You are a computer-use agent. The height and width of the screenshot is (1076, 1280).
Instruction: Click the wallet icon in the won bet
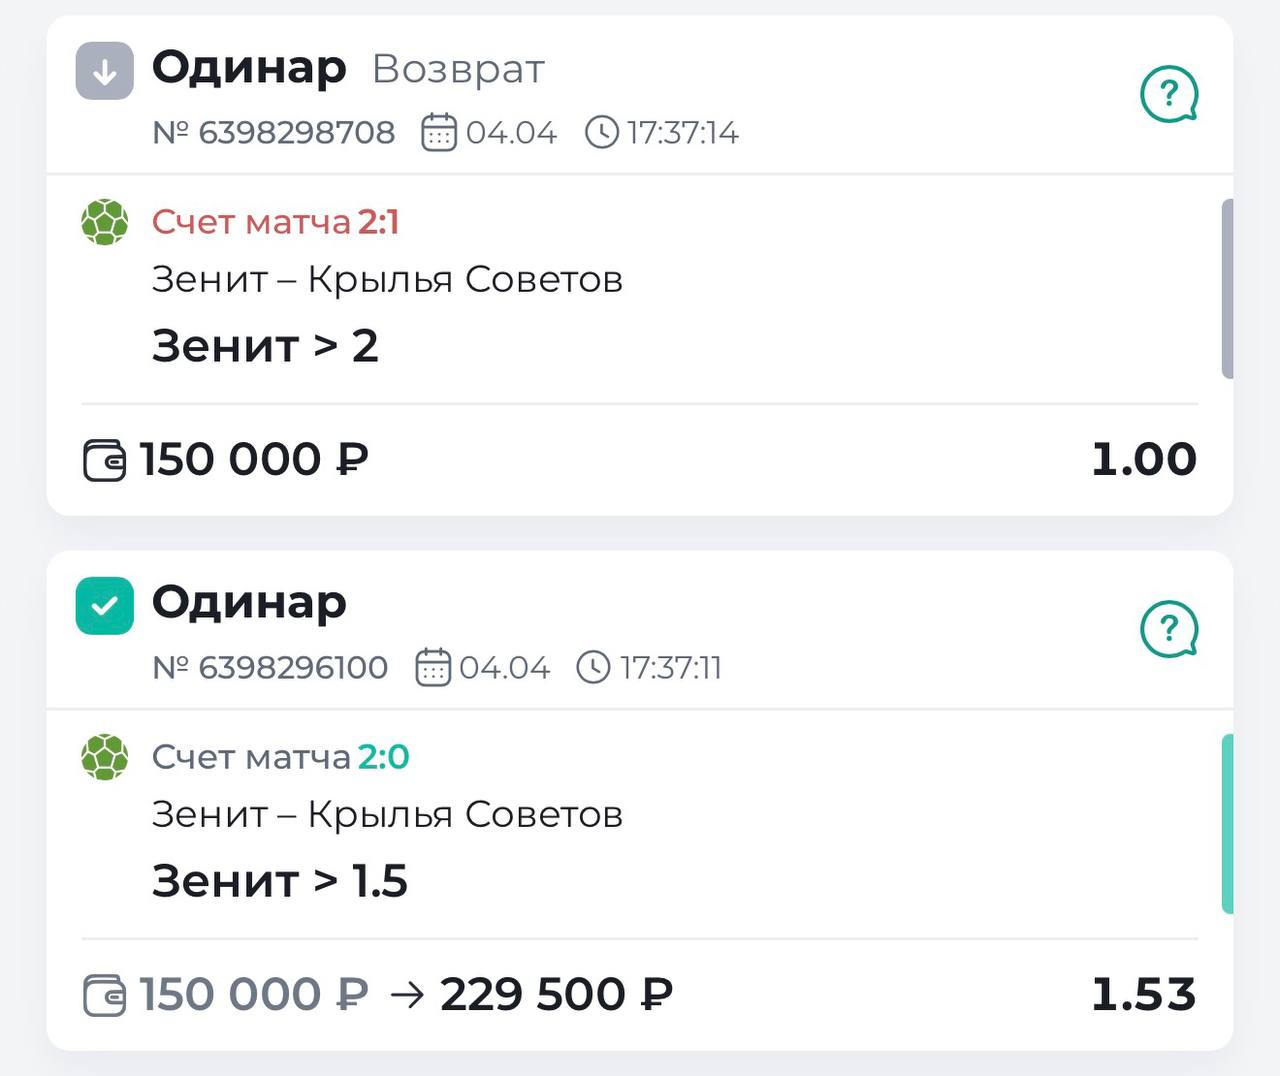coord(104,996)
